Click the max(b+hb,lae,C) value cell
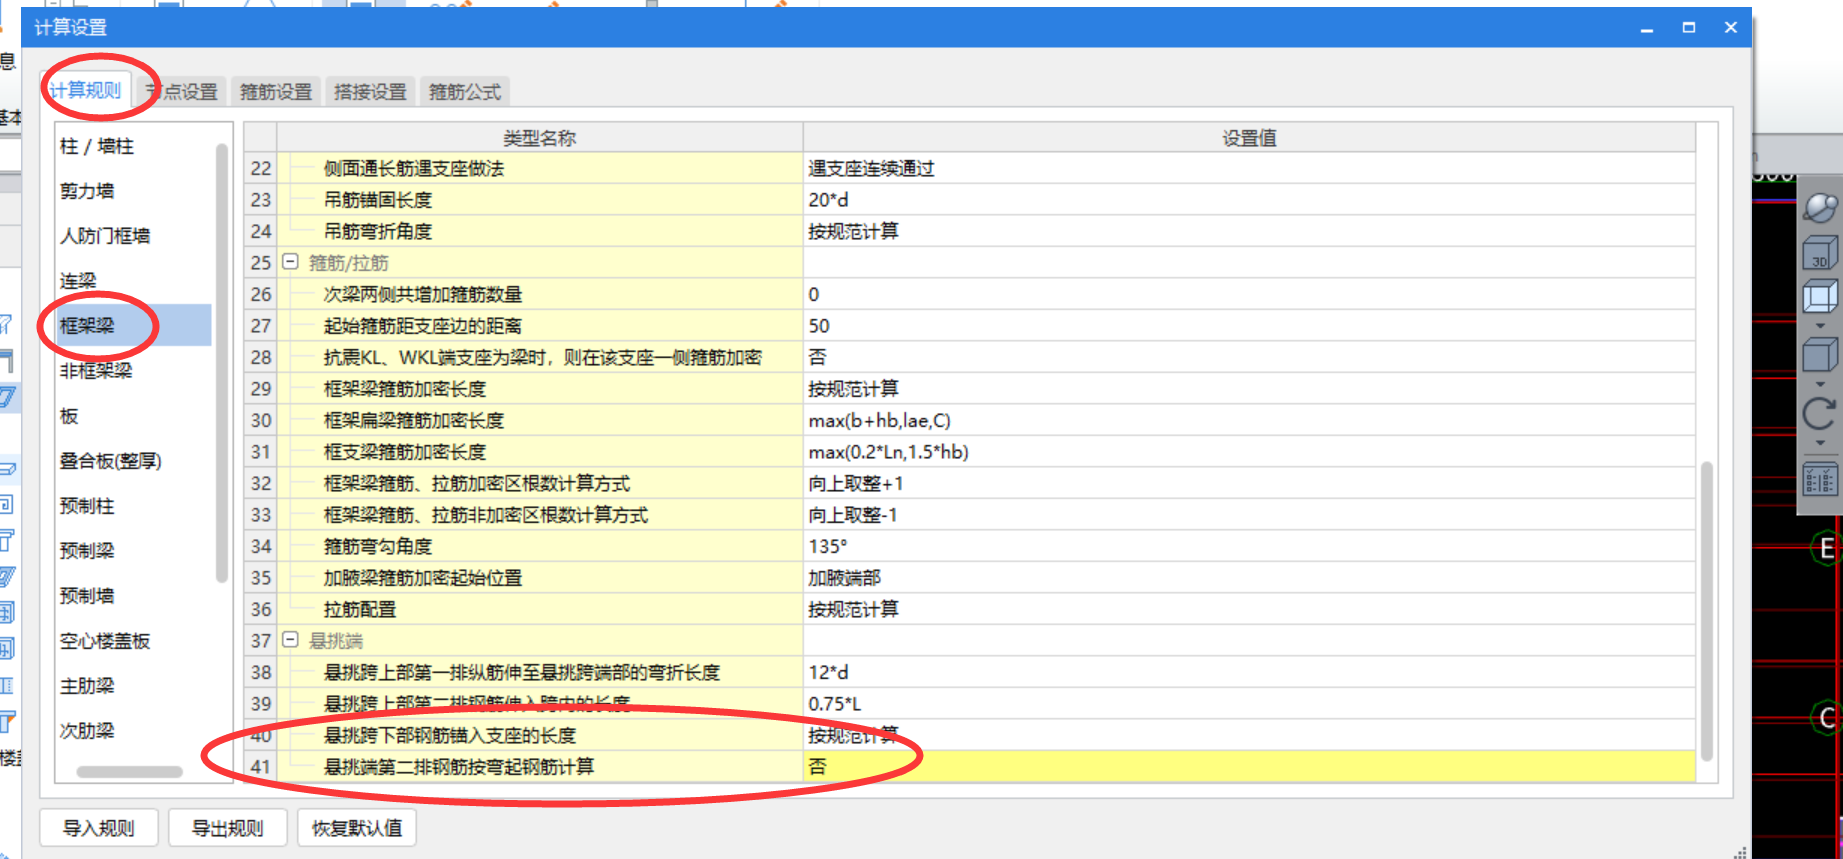This screenshot has height=859, width=1843. point(1249,420)
